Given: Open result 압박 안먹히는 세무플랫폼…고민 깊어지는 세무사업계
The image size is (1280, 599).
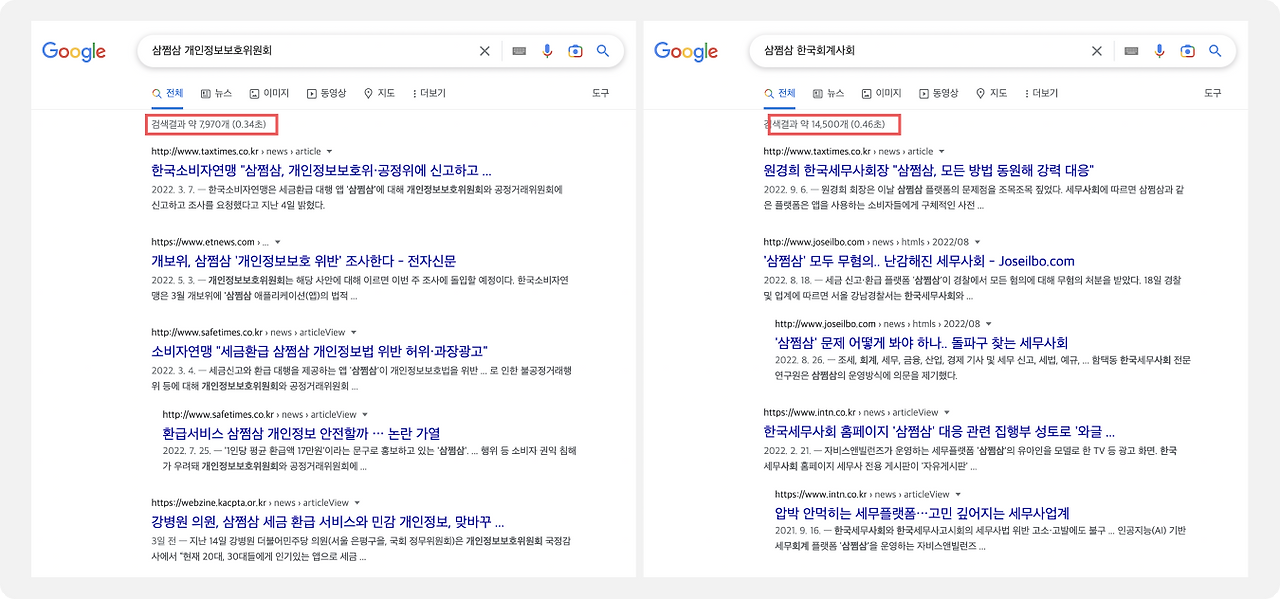Looking at the screenshot, I should (922, 514).
